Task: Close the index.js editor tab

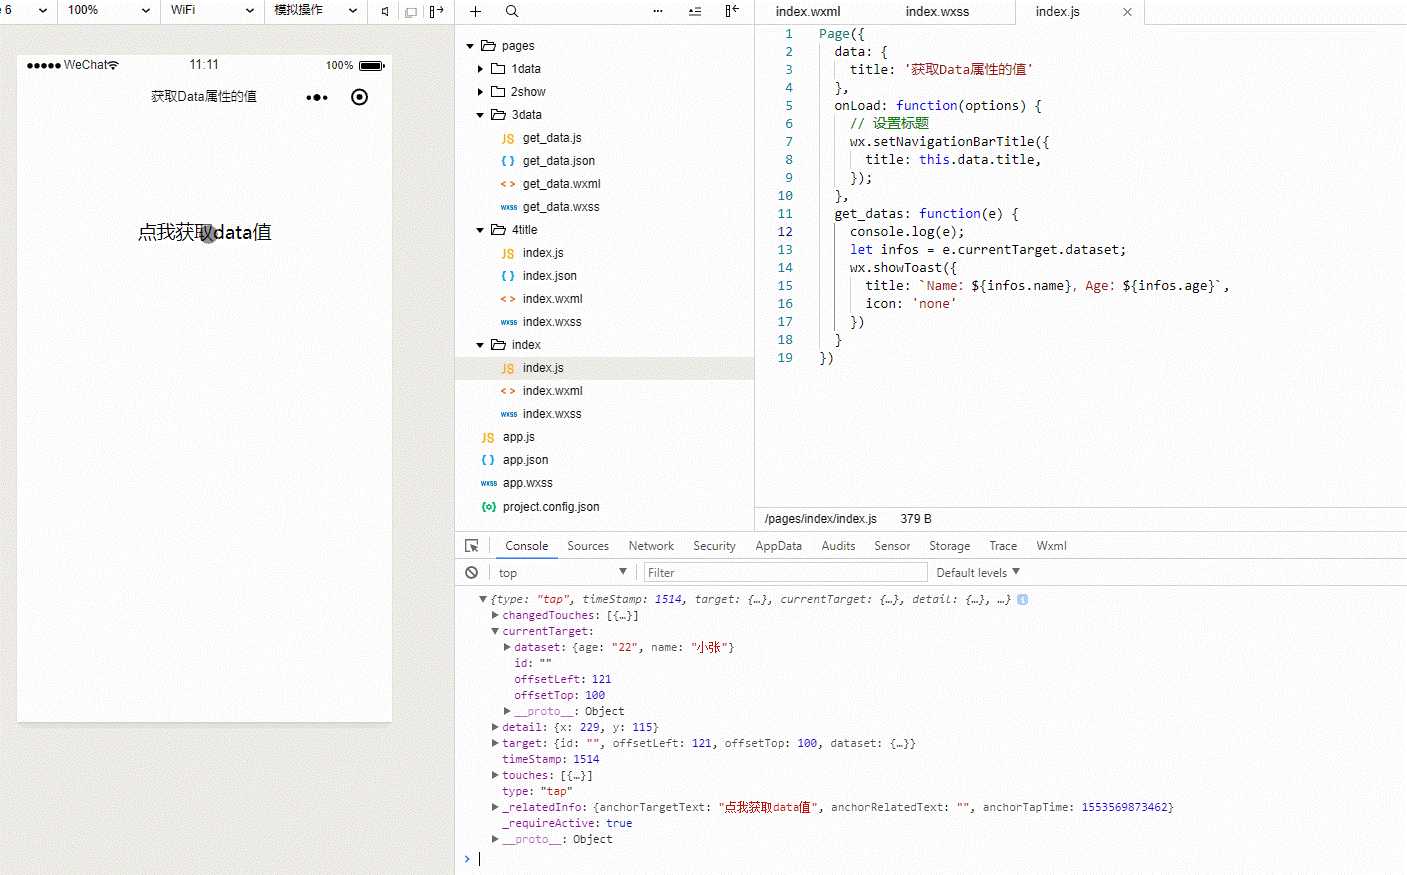Action: pyautogui.click(x=1127, y=12)
